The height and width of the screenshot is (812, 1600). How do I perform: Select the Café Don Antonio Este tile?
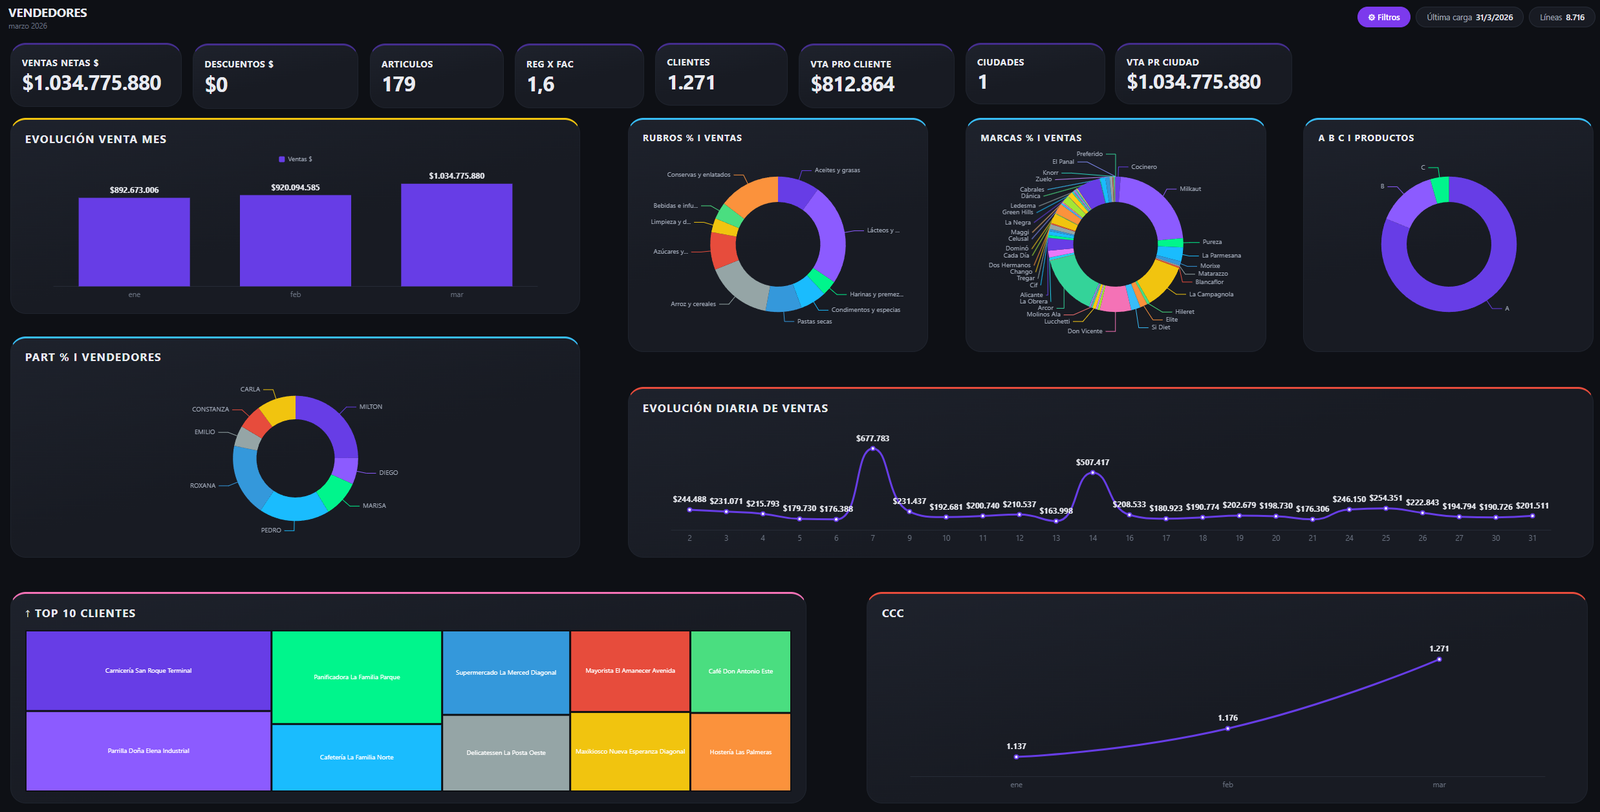tap(740, 671)
